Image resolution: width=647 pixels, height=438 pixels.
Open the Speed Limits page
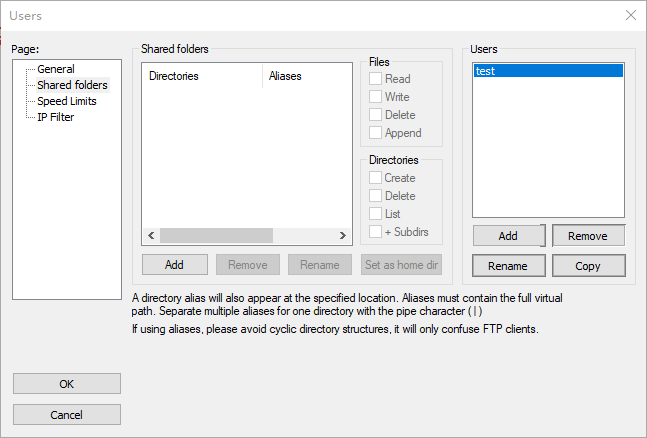tap(66, 101)
